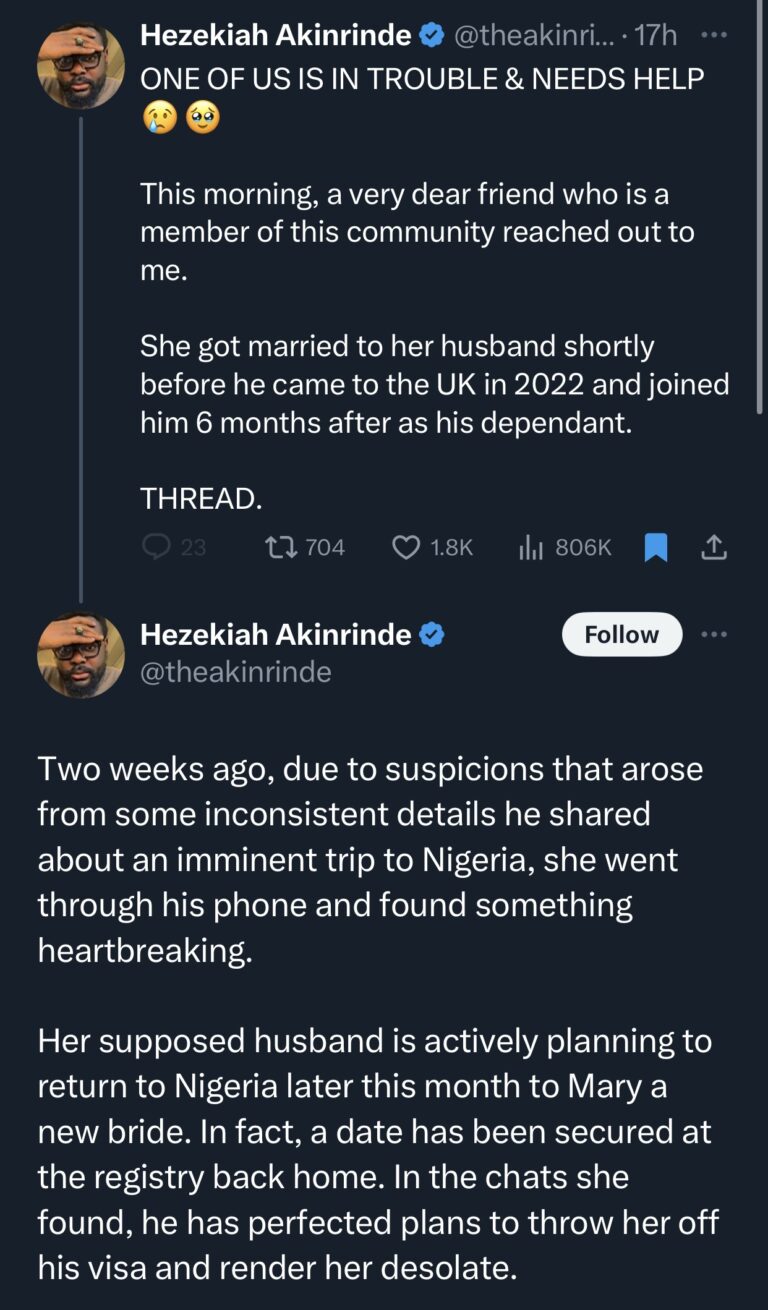Click the verified badge beside the Follow button
Screen dimensions: 768x1310
(x=431, y=634)
